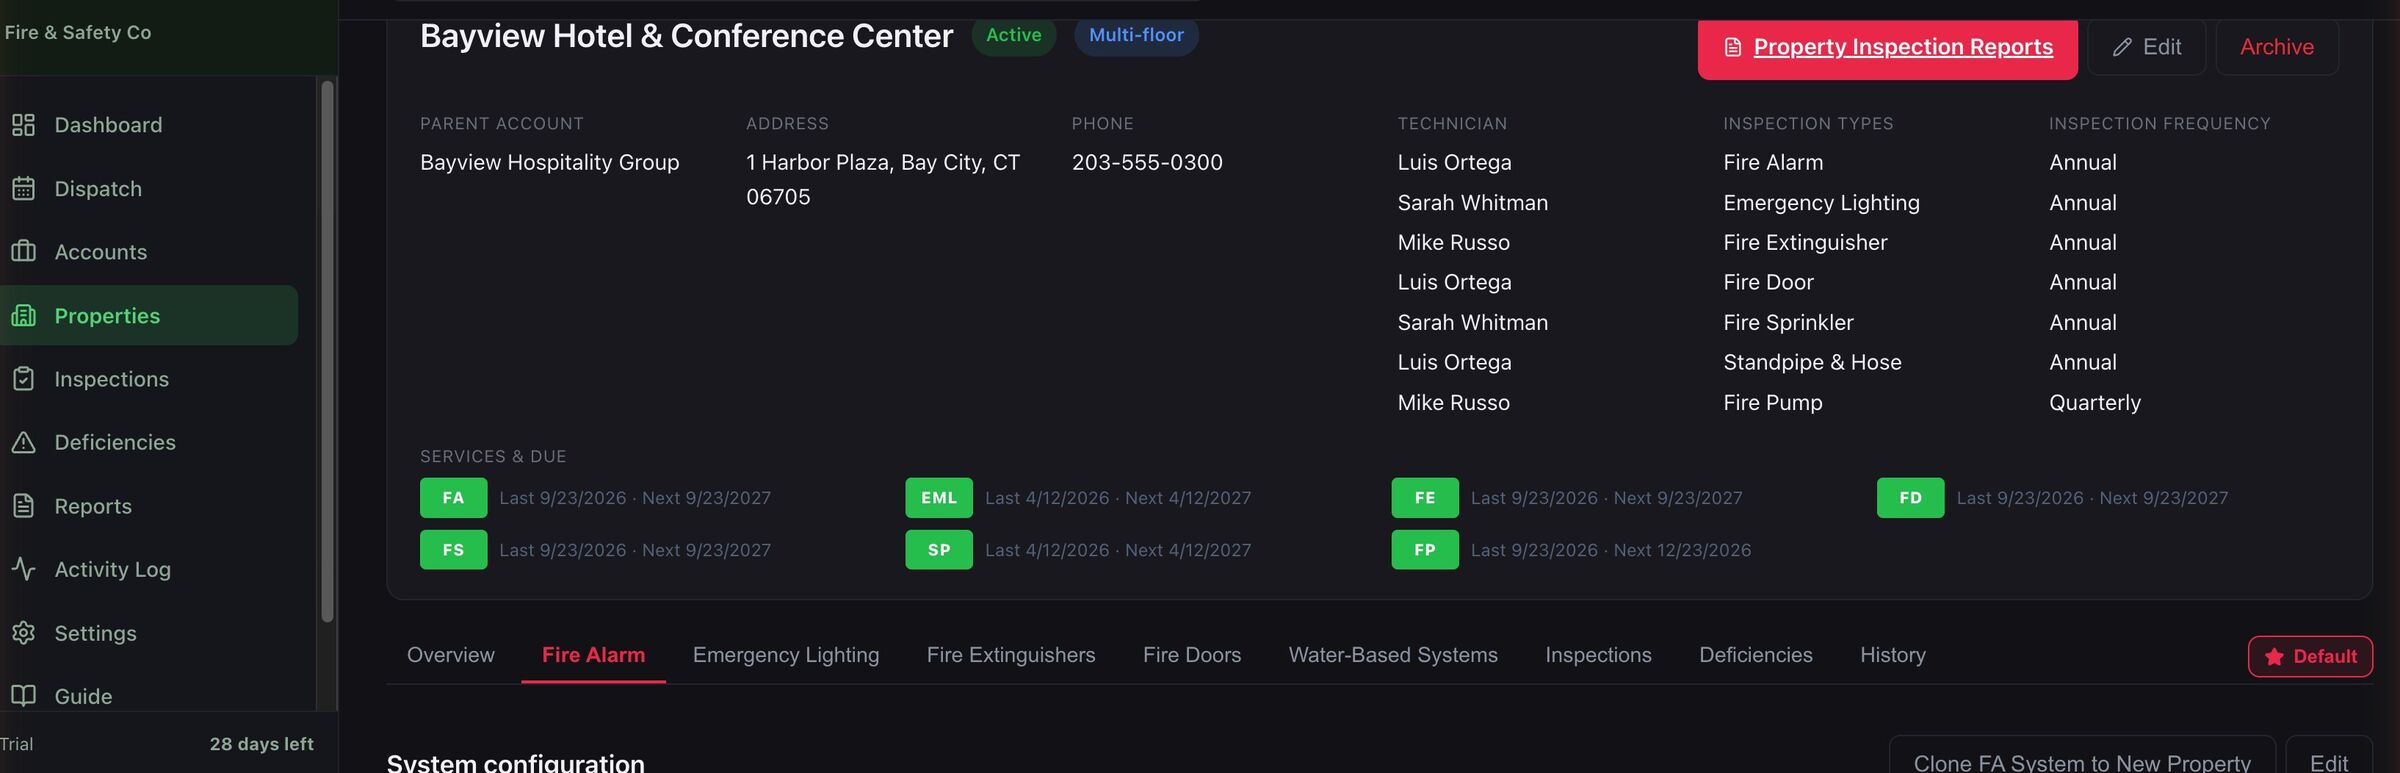The width and height of the screenshot is (2400, 773).
Task: Click the Reports document icon
Action: coord(23,506)
